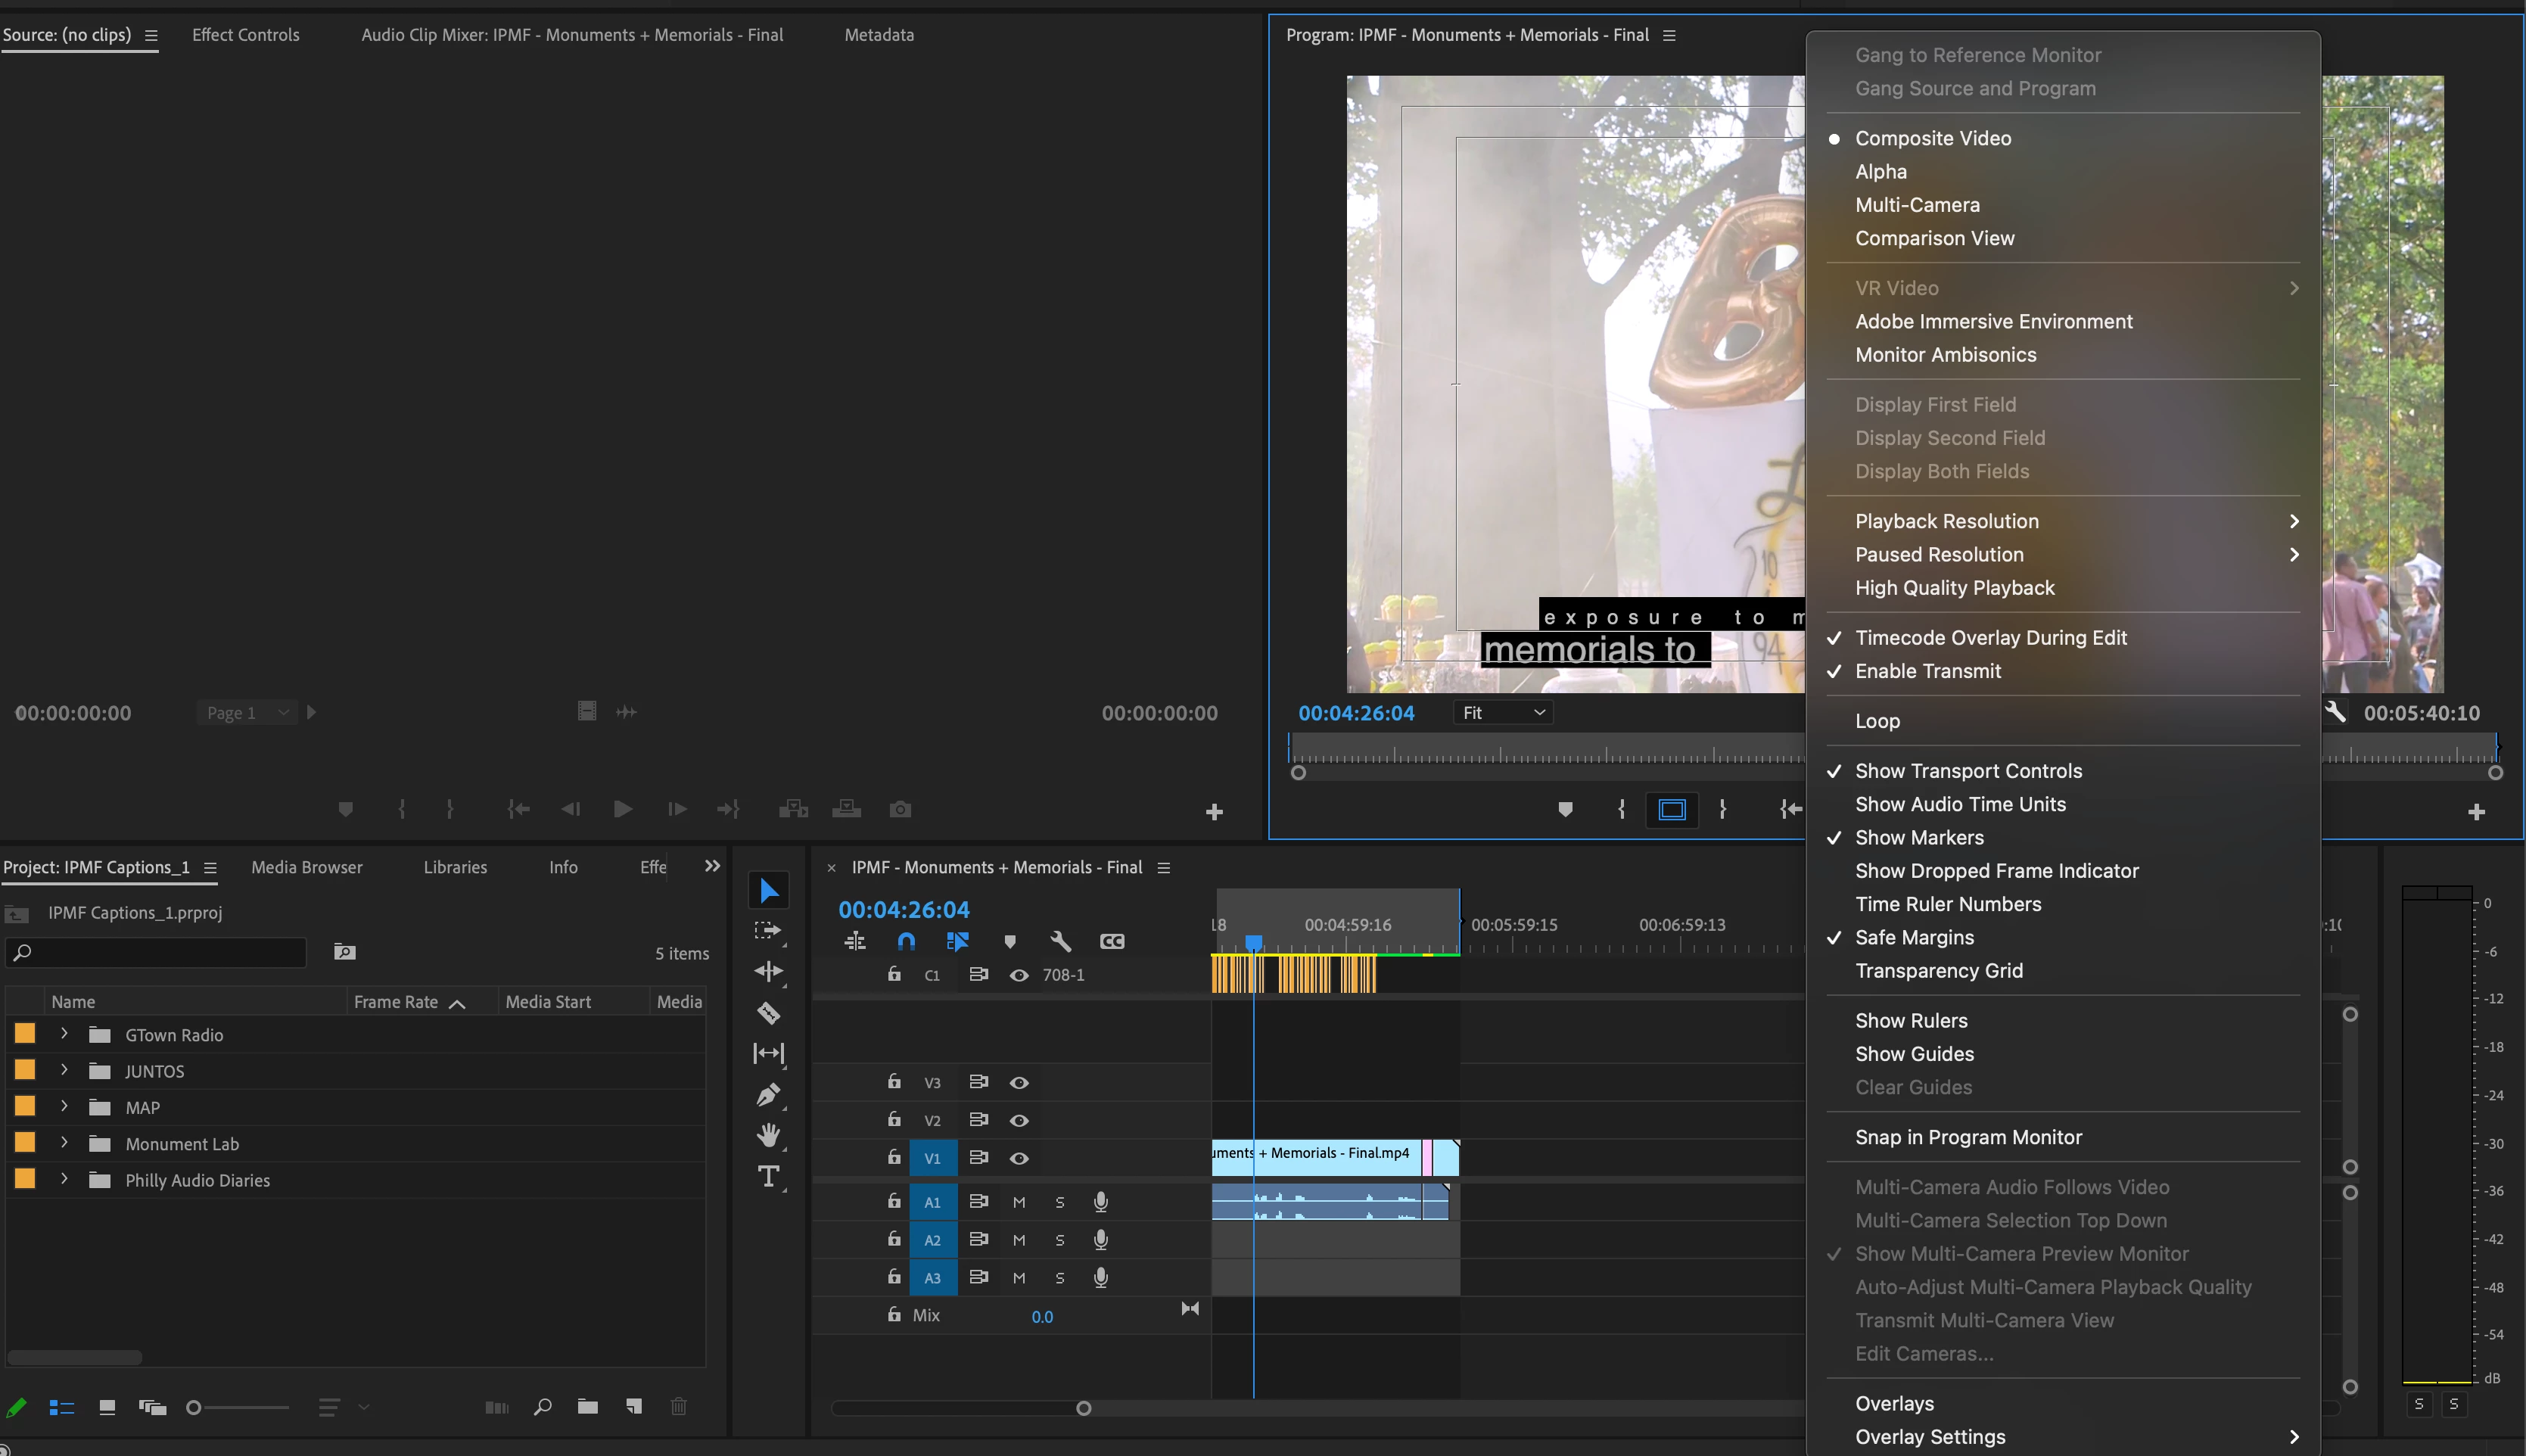This screenshot has width=2526, height=1456.
Task: Open timeline wrench display settings
Action: (x=1060, y=941)
